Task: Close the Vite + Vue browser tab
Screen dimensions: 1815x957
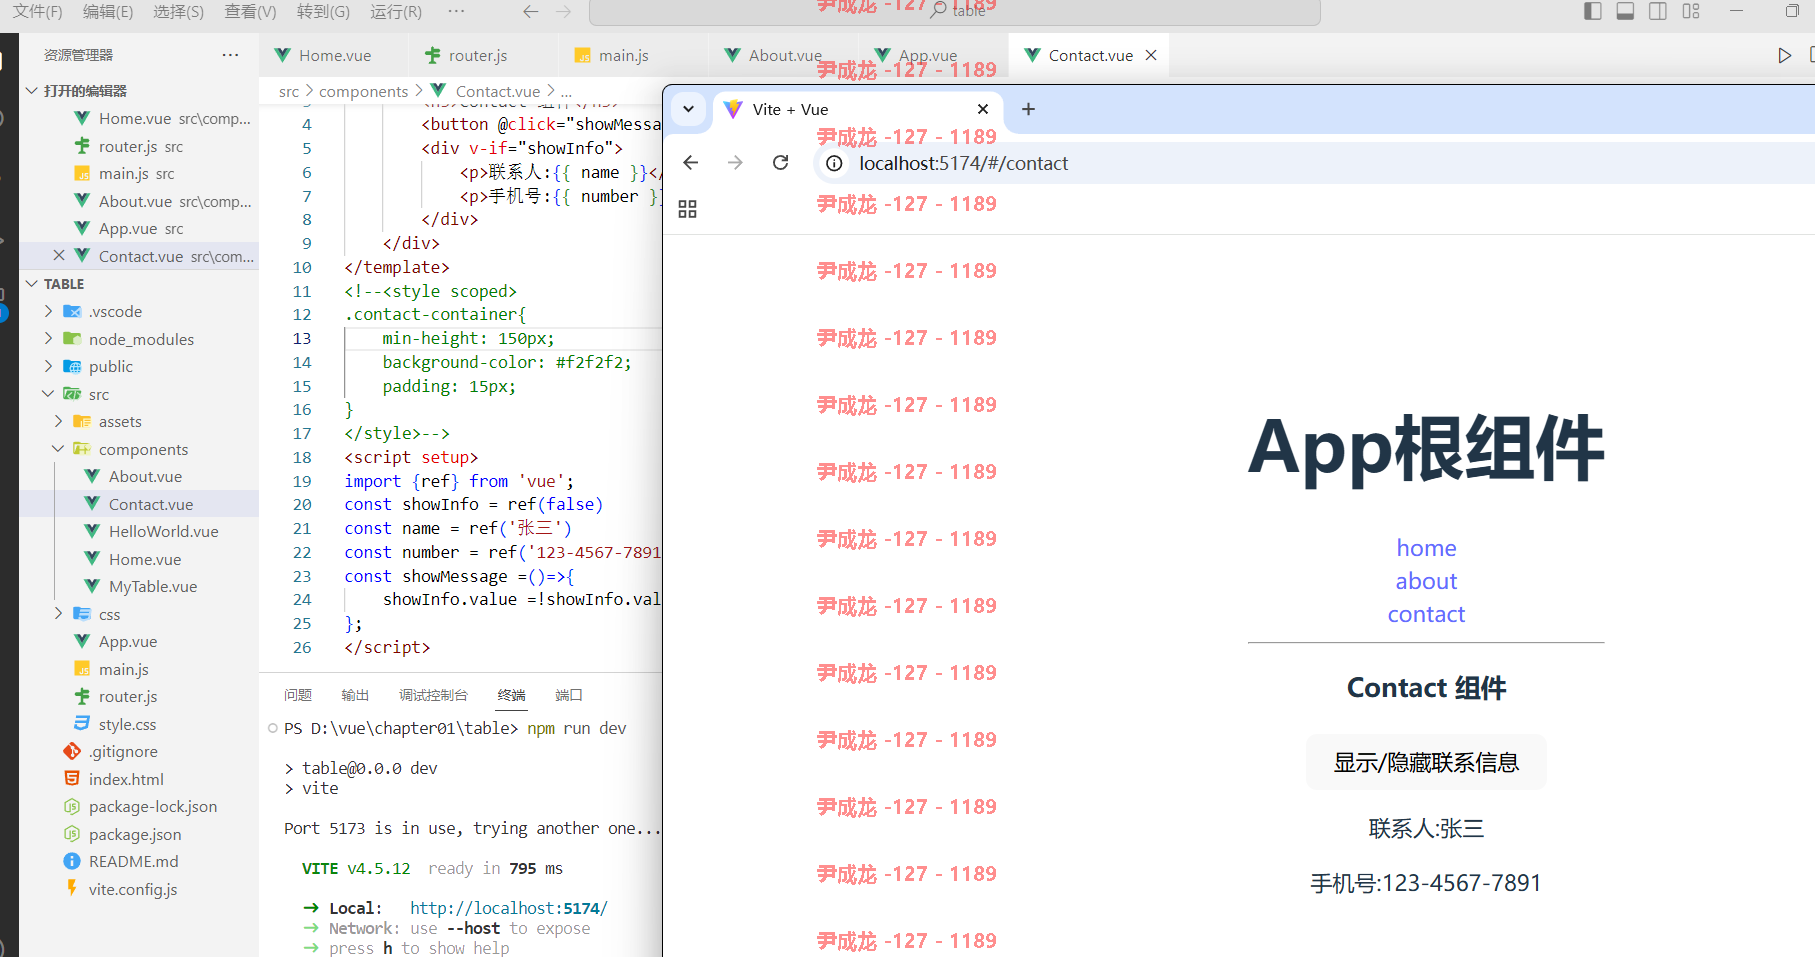Action: (x=983, y=109)
